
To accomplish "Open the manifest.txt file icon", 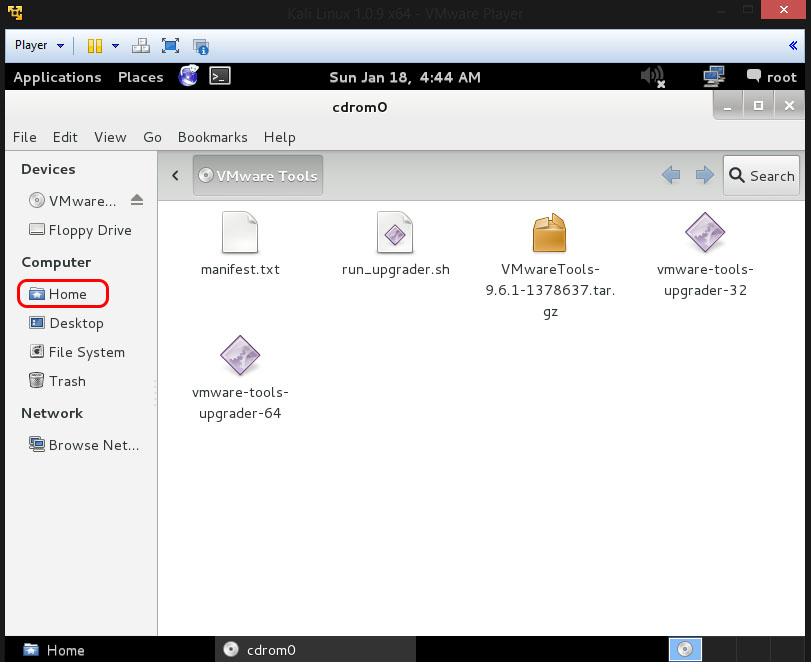I will point(240,233).
